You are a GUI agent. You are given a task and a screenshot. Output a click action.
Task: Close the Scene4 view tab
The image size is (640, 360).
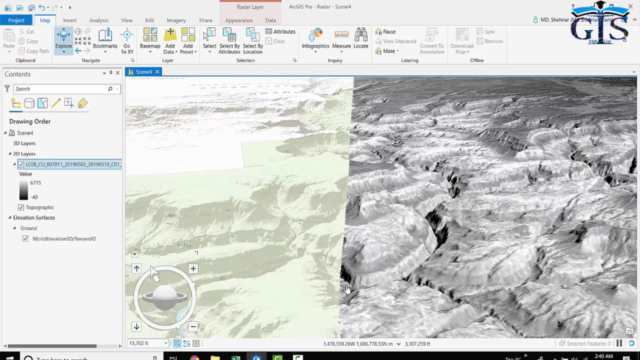(x=157, y=72)
